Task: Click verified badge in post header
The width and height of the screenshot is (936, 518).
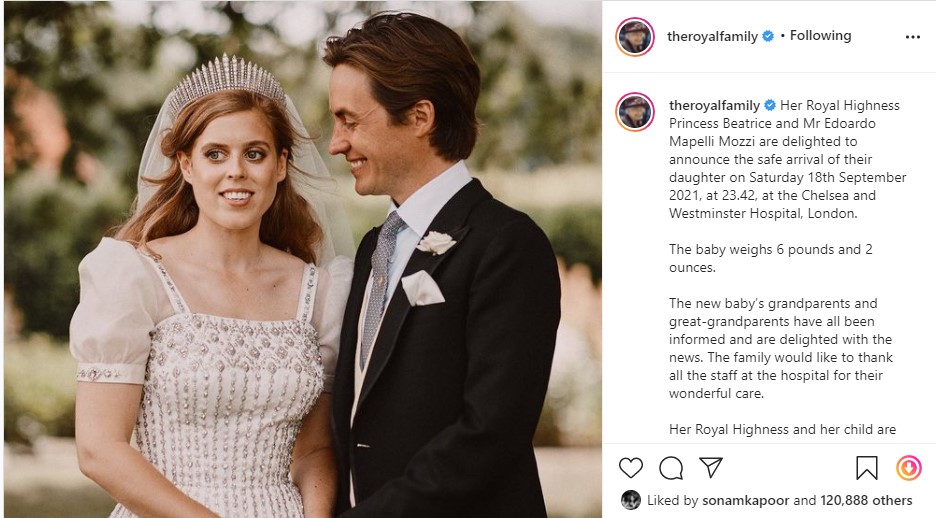Action: 768,36
